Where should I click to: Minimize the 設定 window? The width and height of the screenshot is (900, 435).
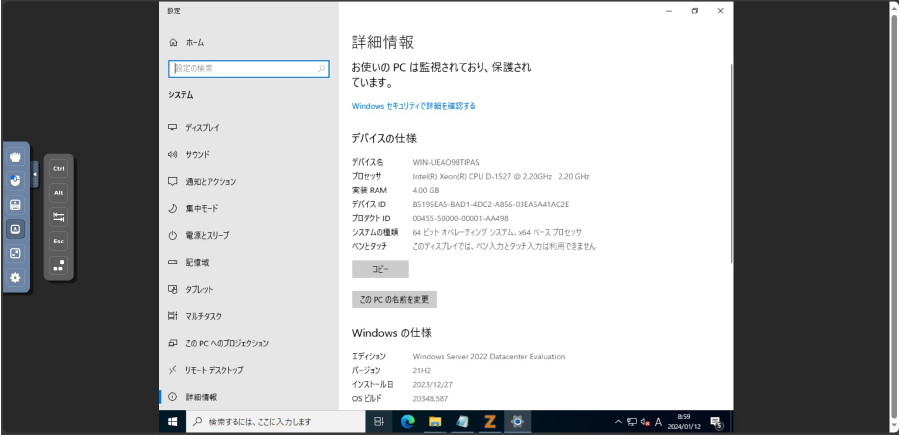[669, 11]
